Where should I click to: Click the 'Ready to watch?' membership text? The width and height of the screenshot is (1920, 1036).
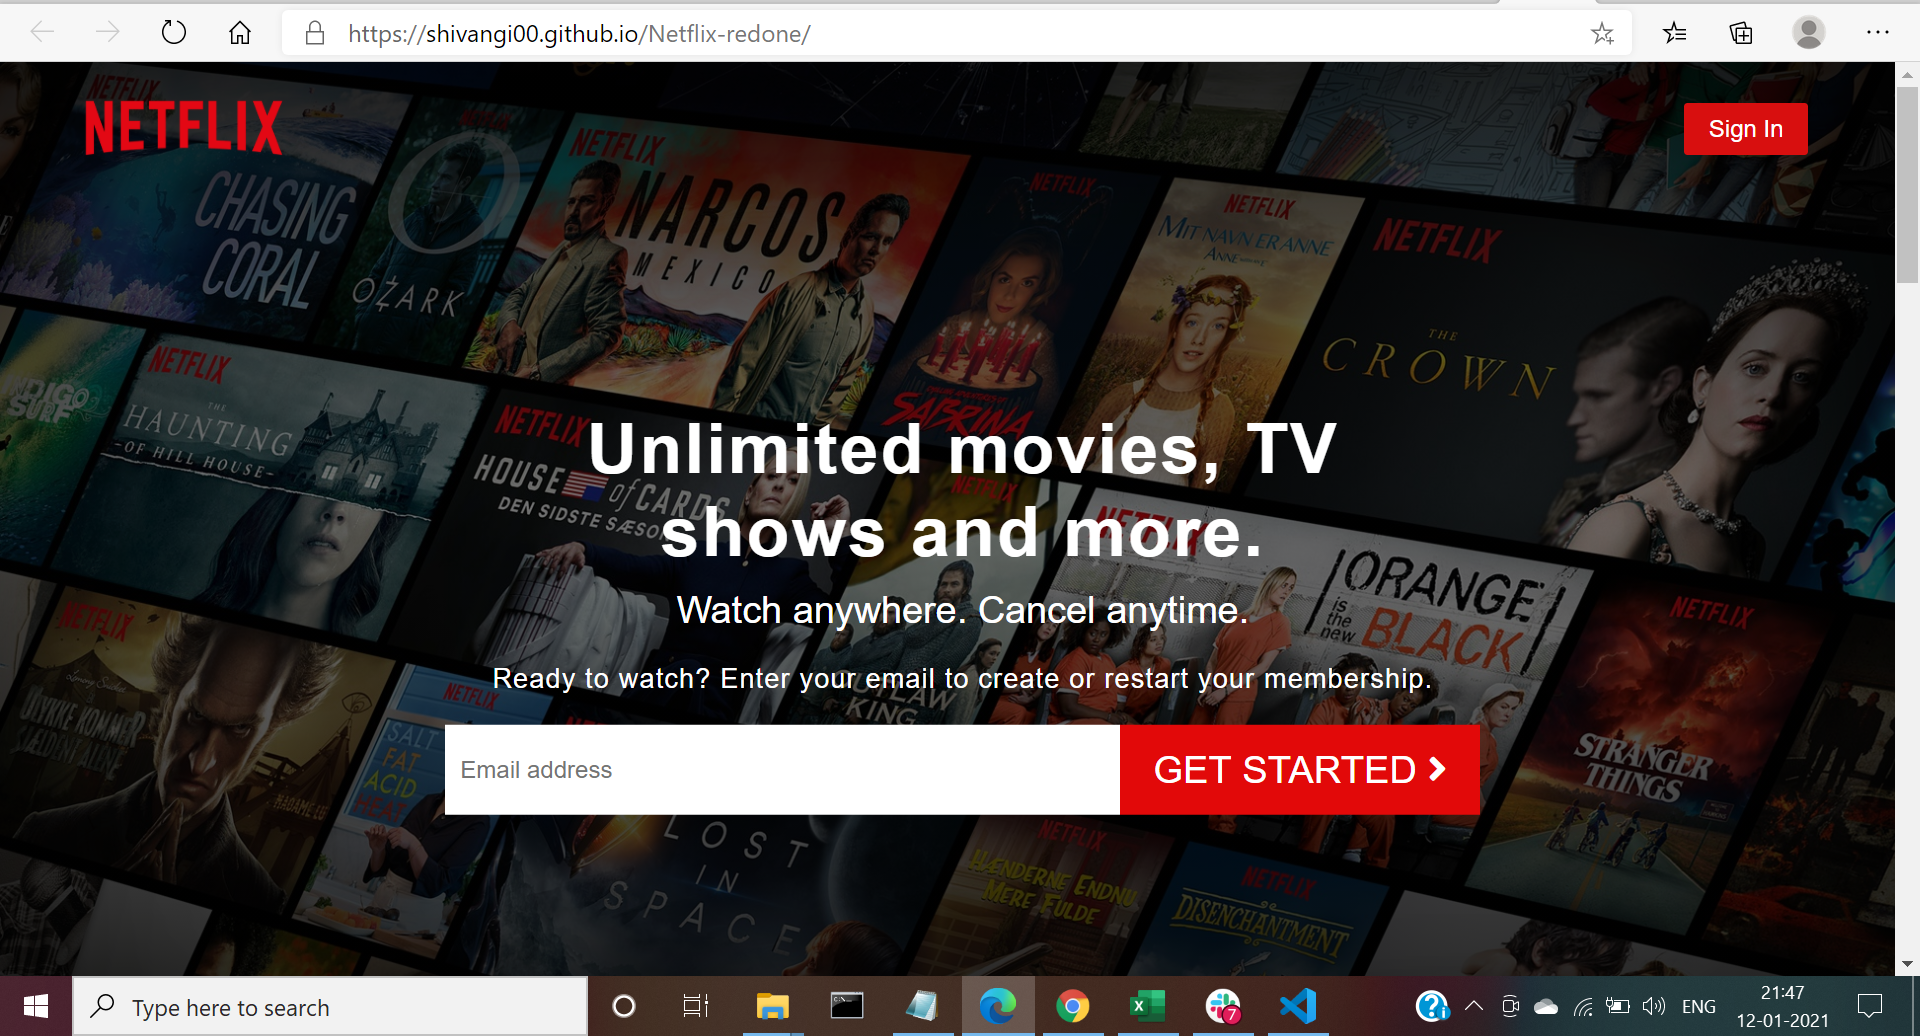[962, 679]
